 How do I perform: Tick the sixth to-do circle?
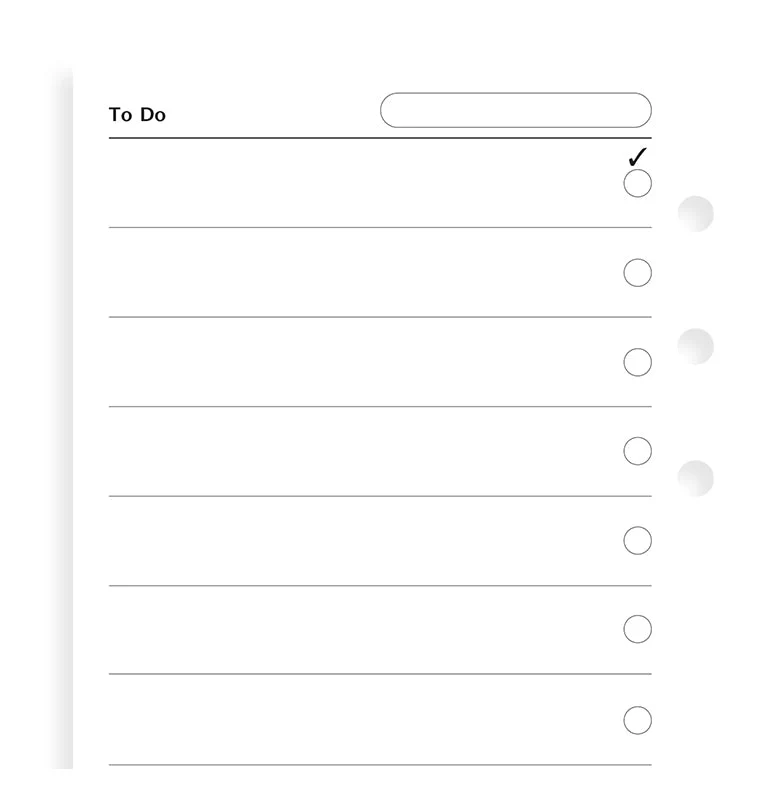(637, 629)
